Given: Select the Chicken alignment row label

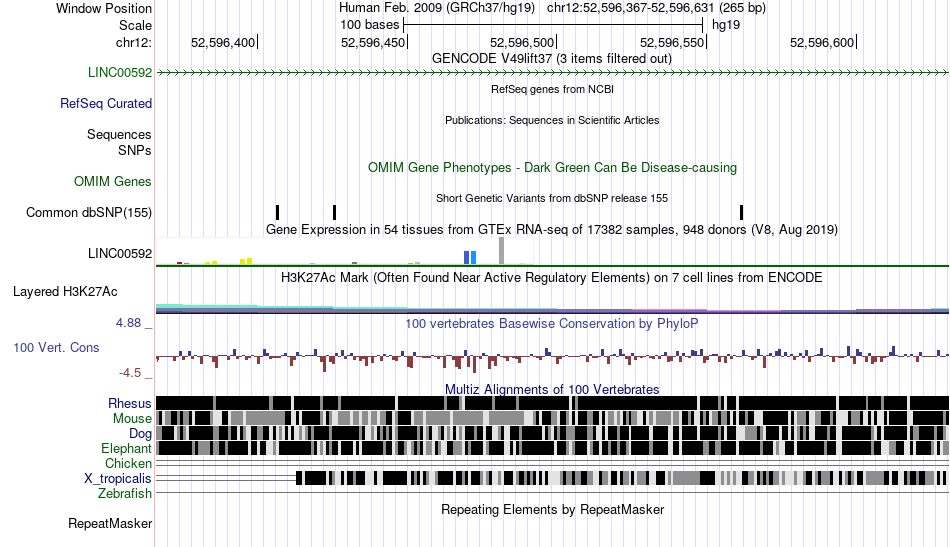Looking at the screenshot, I should 128,464.
